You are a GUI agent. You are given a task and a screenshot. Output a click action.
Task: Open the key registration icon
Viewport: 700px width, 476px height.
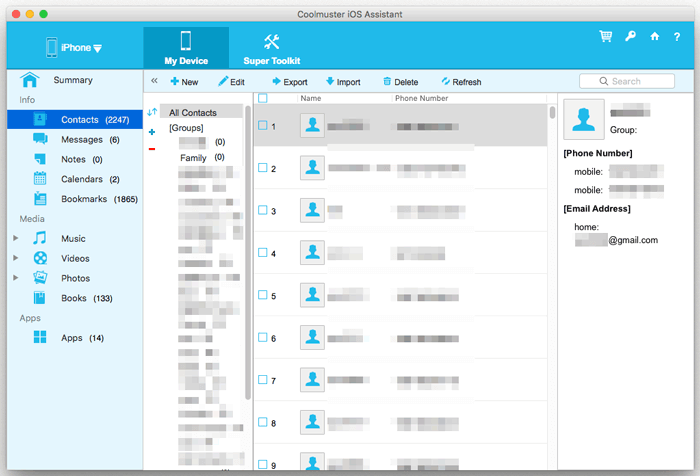[631, 37]
